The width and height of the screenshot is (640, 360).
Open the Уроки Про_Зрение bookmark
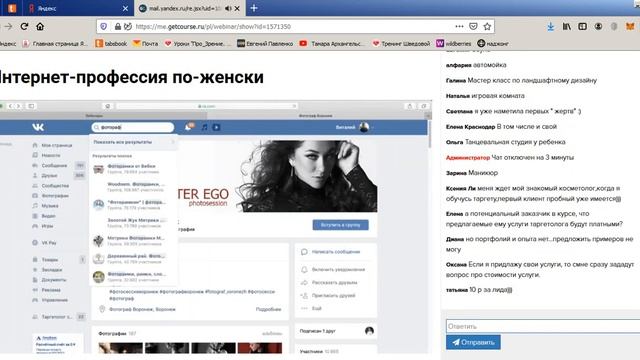198,43
